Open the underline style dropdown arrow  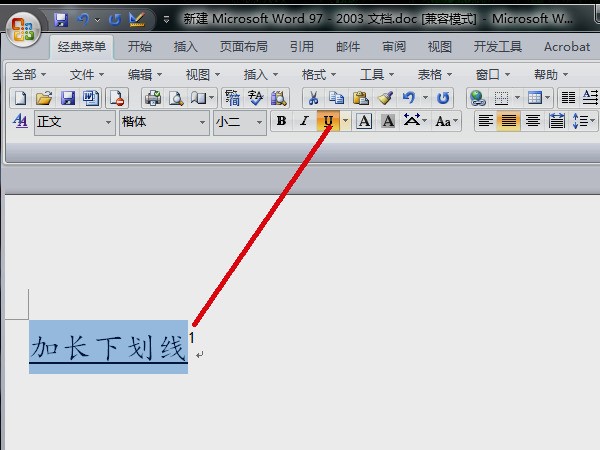coord(345,121)
